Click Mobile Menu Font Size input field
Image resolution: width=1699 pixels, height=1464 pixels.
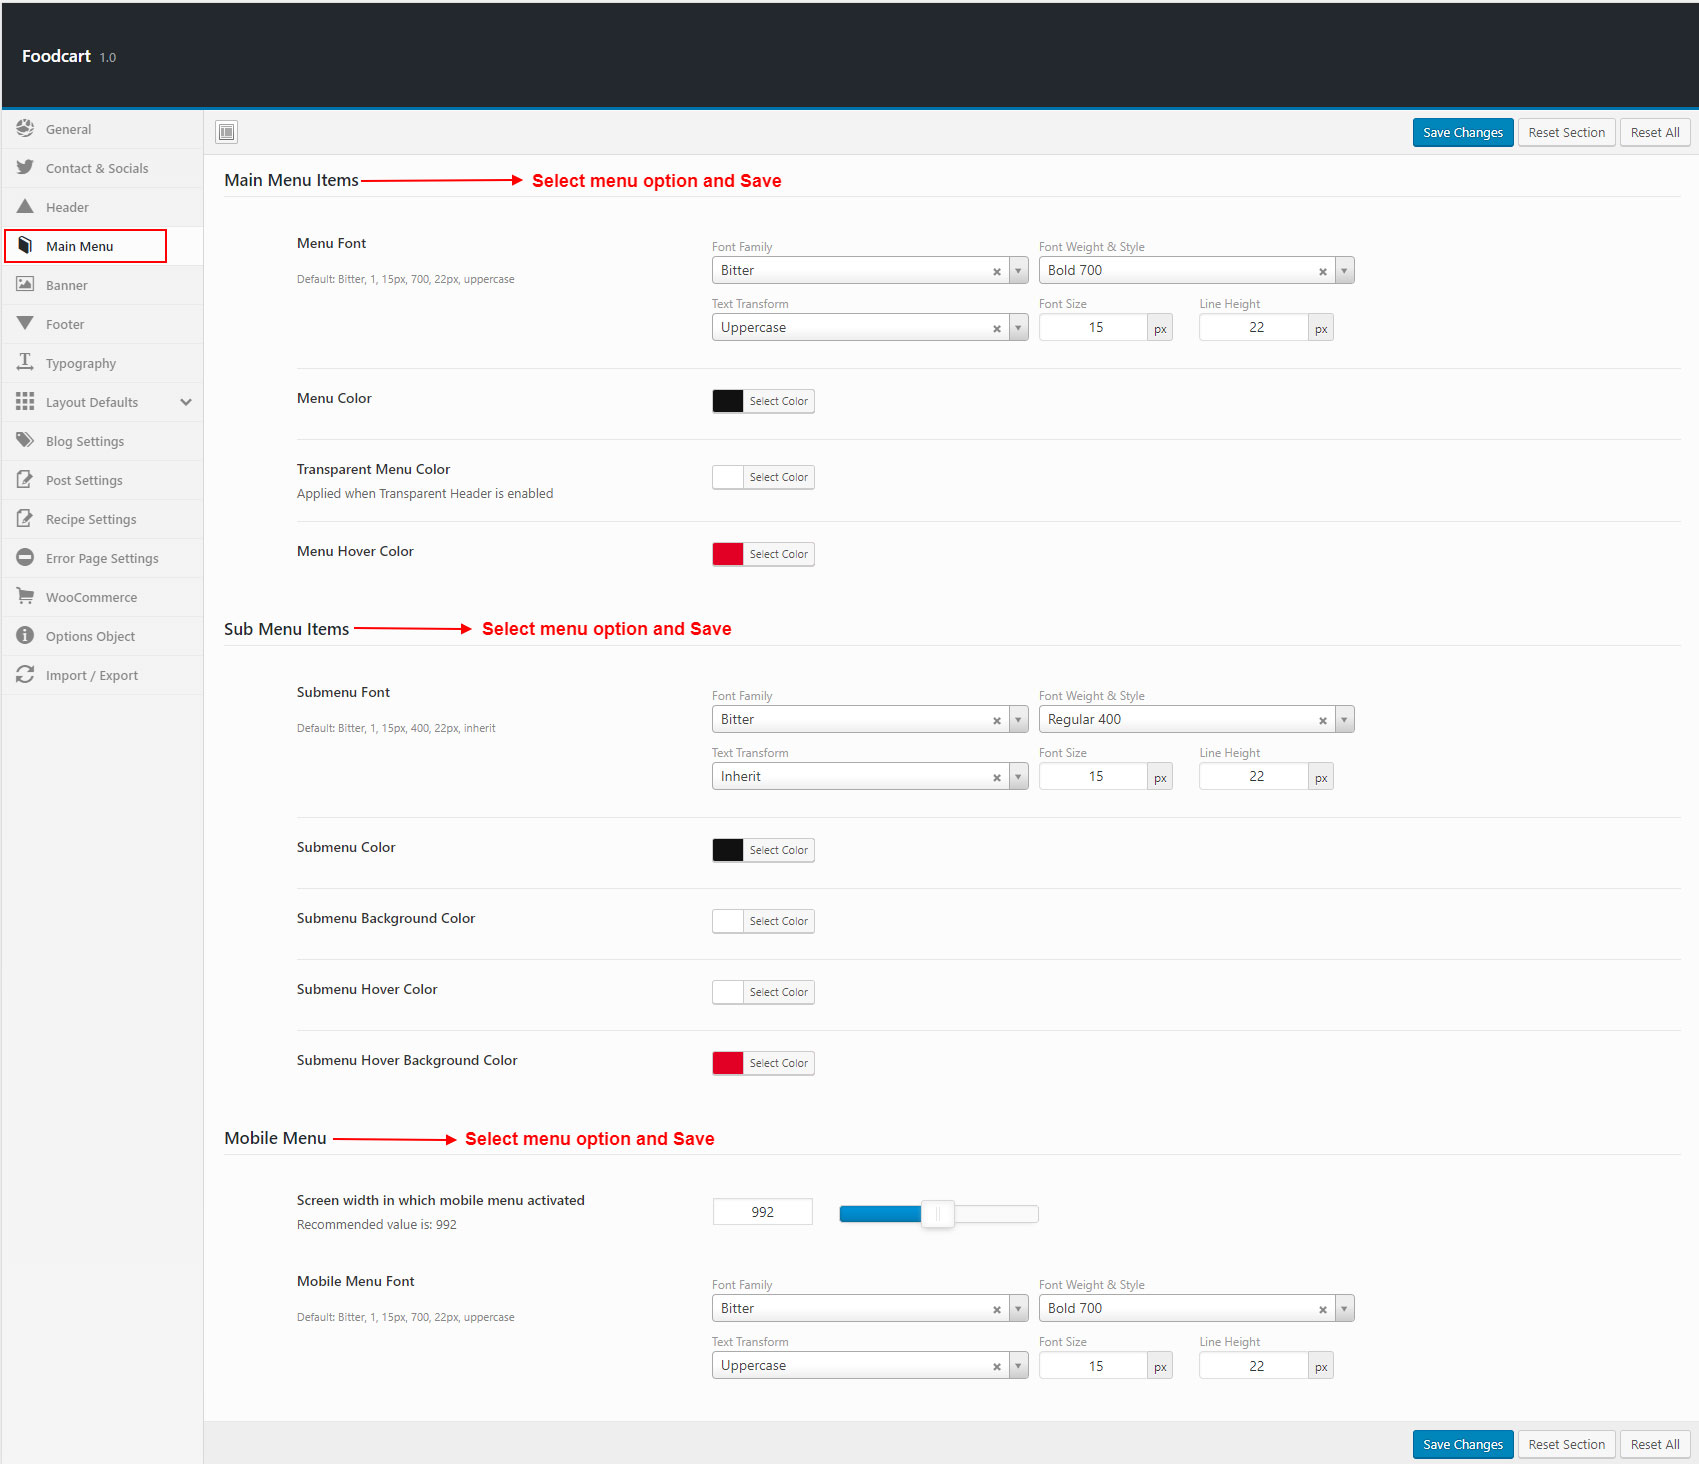pyautogui.click(x=1094, y=1366)
